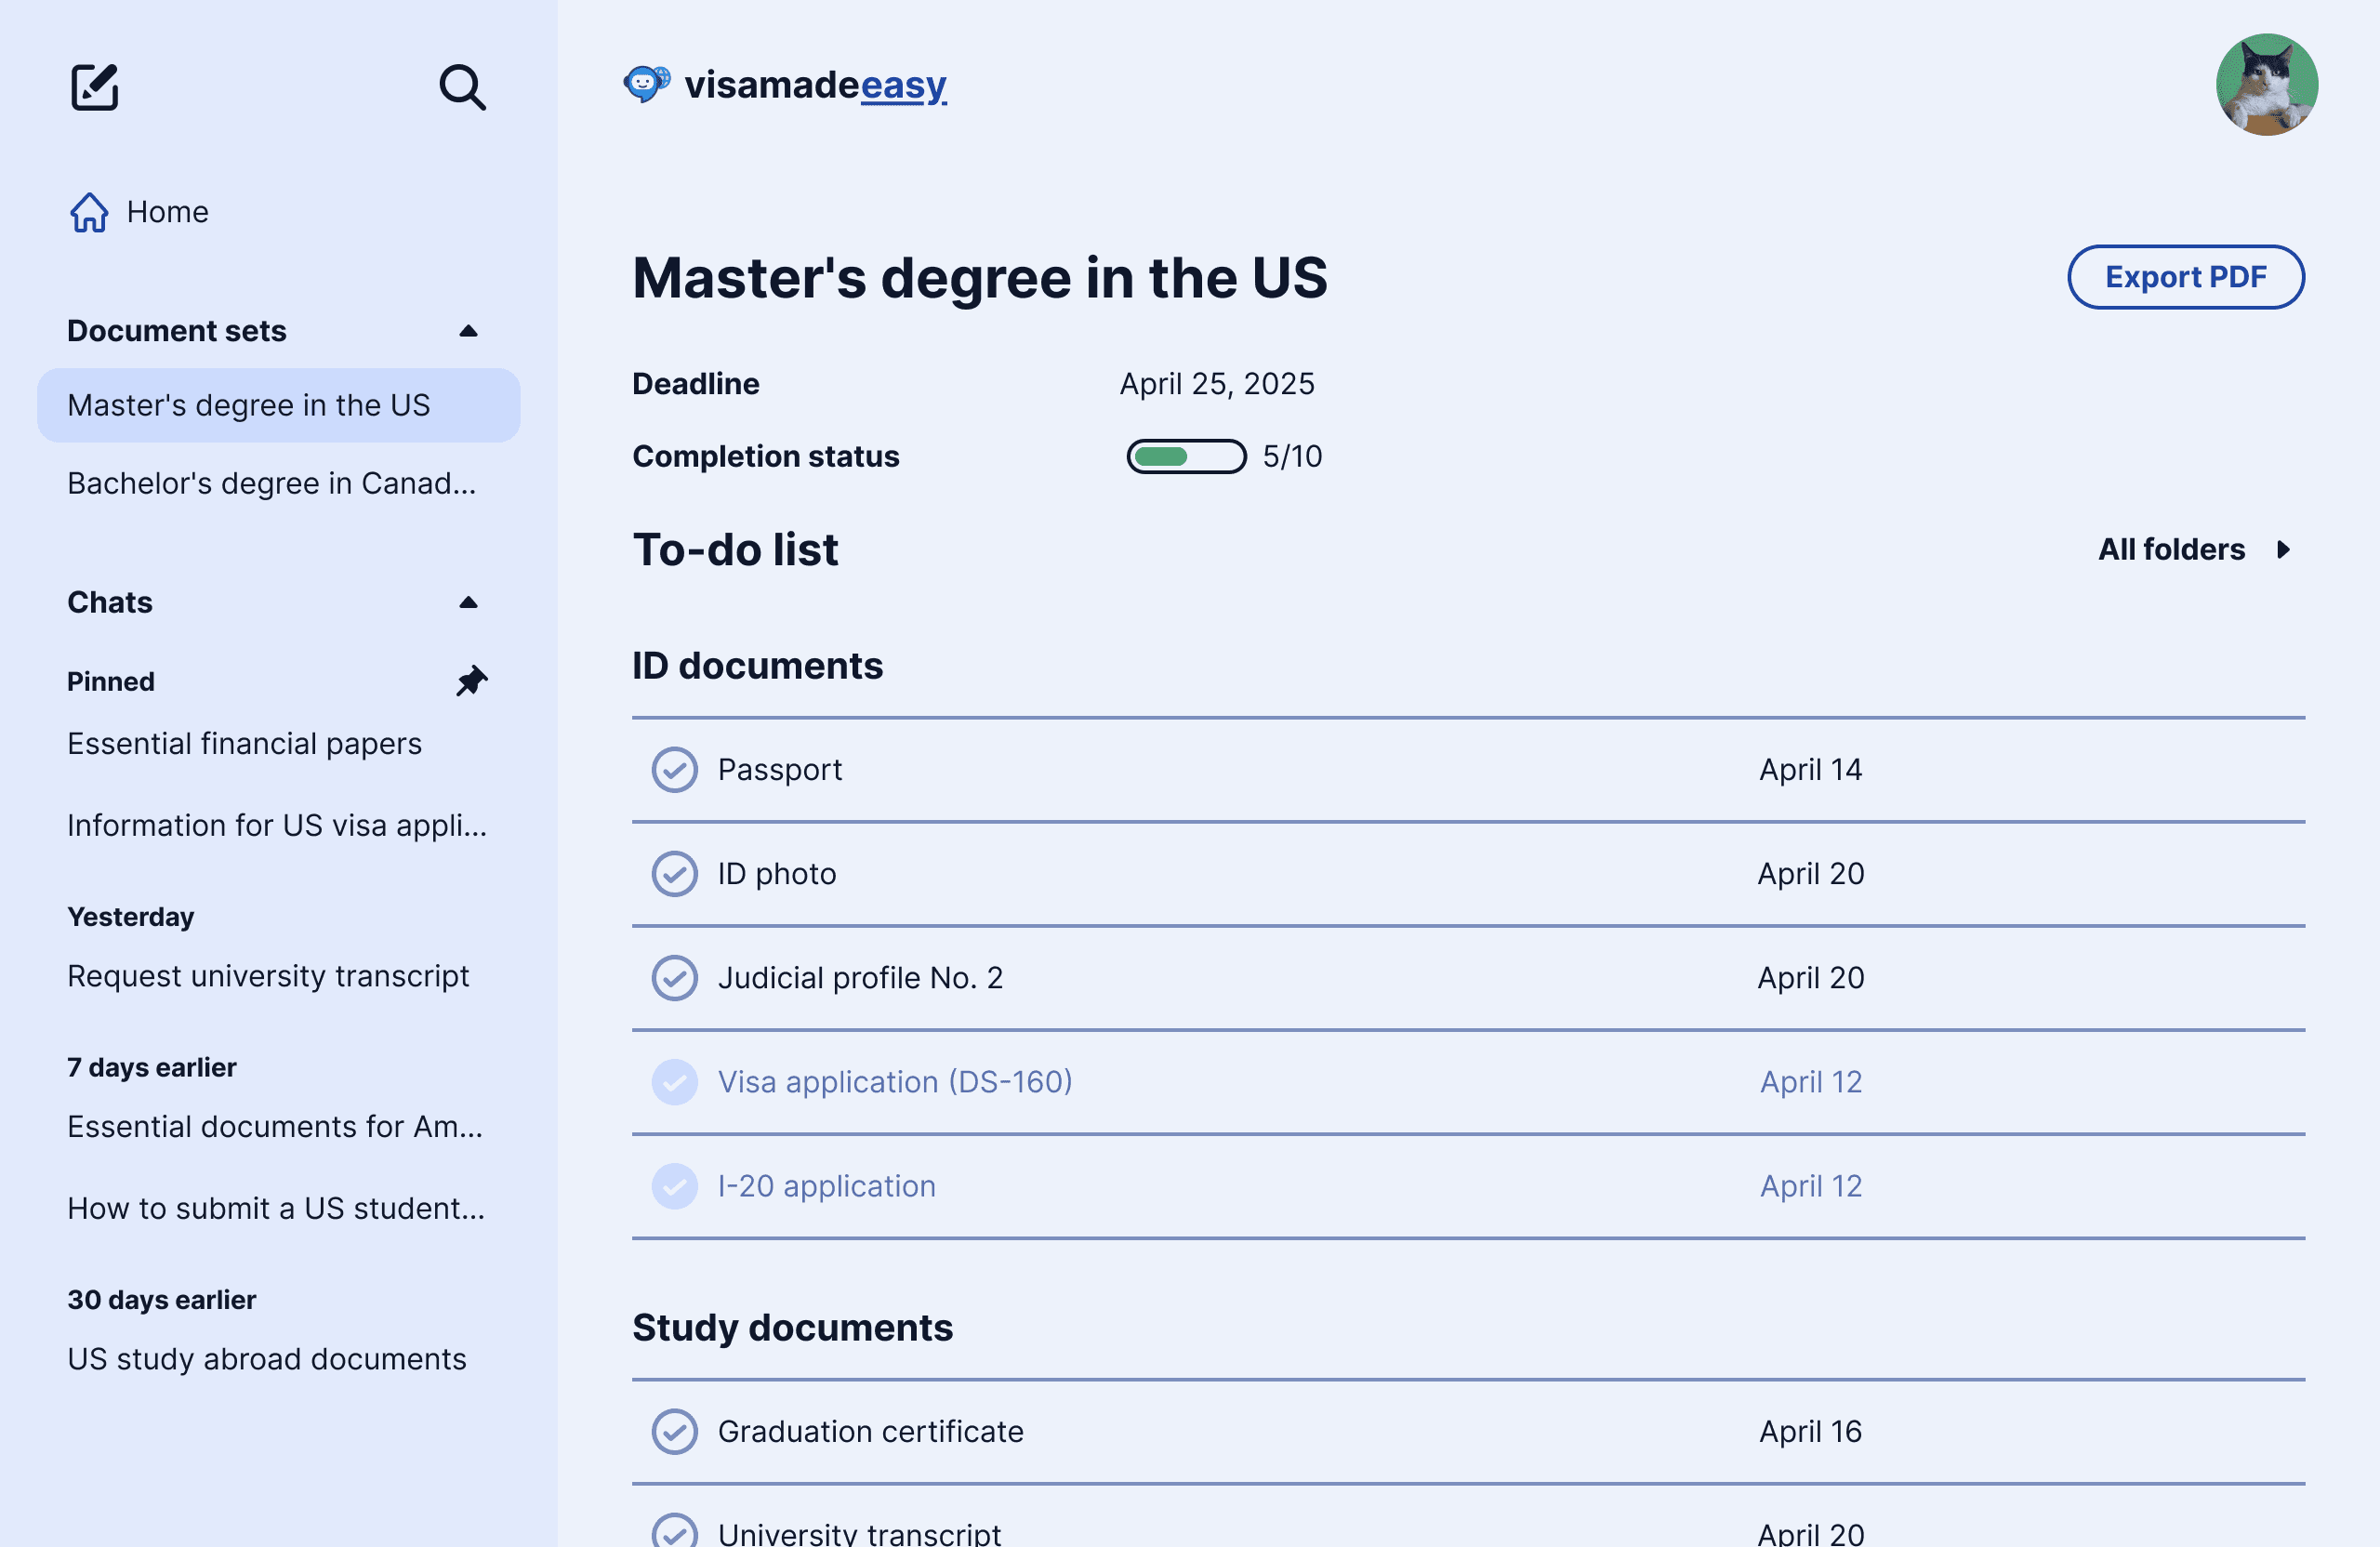The image size is (2380, 1547).
Task: Expand All folders arrow
Action: point(2283,549)
